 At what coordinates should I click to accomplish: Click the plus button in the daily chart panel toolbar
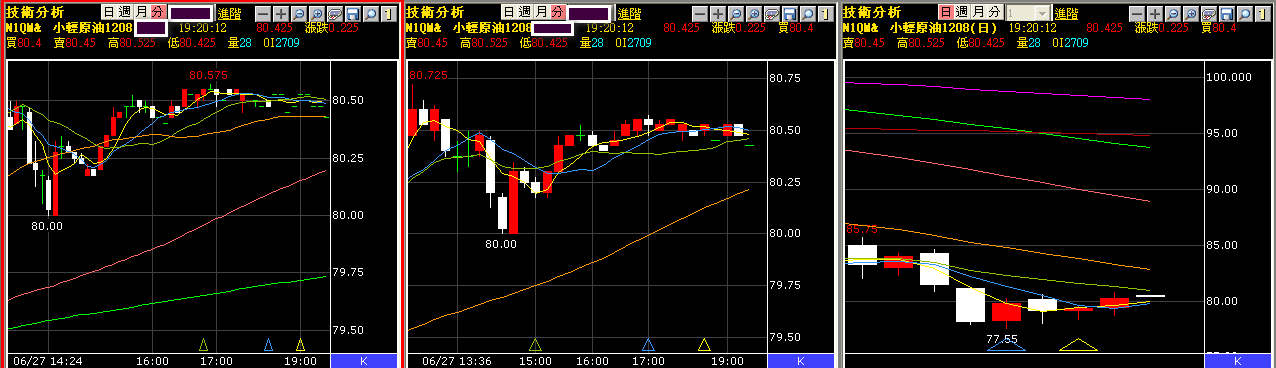1155,13
